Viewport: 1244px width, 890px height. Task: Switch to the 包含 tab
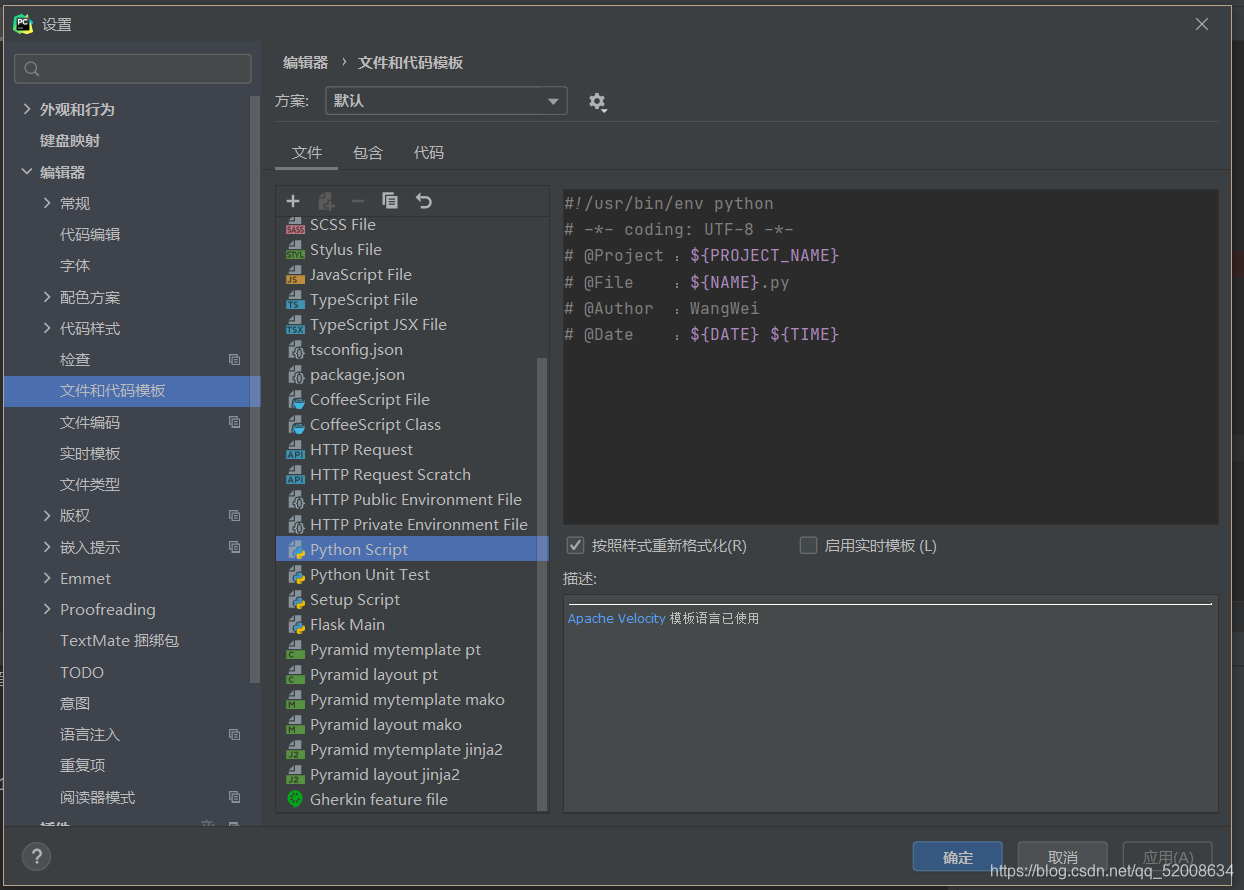(x=368, y=153)
